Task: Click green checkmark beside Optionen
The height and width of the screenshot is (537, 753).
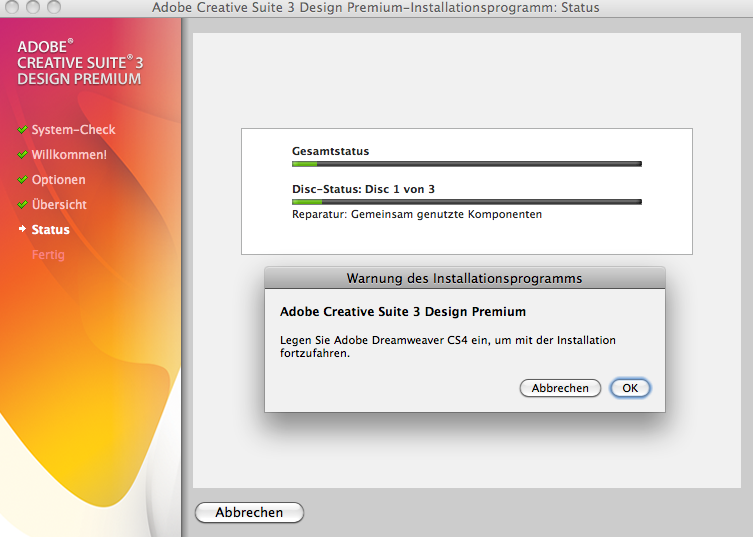Action: (22, 180)
